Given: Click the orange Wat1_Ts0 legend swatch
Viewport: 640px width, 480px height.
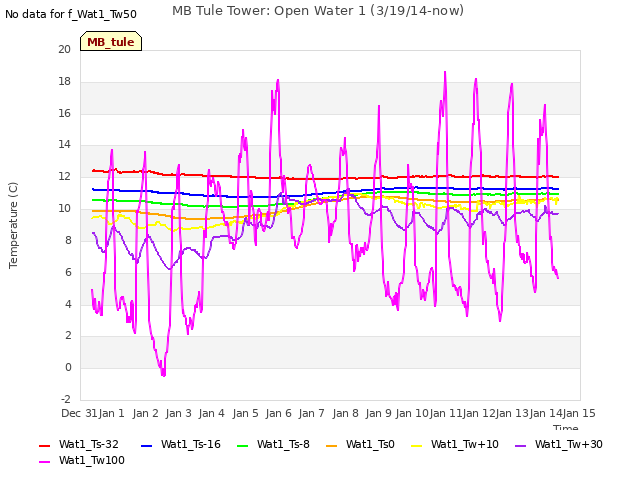Looking at the screenshot, I should (x=331, y=445).
